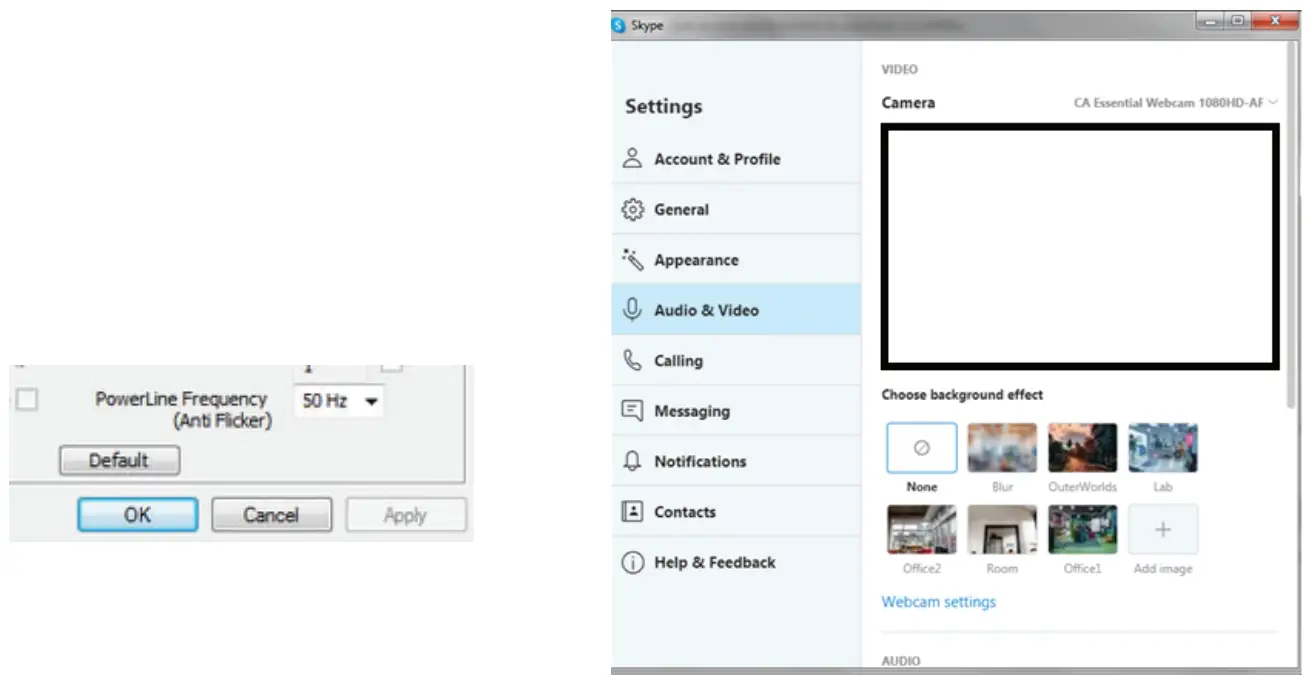
Task: Select the Blur background effect
Action: [1002, 448]
